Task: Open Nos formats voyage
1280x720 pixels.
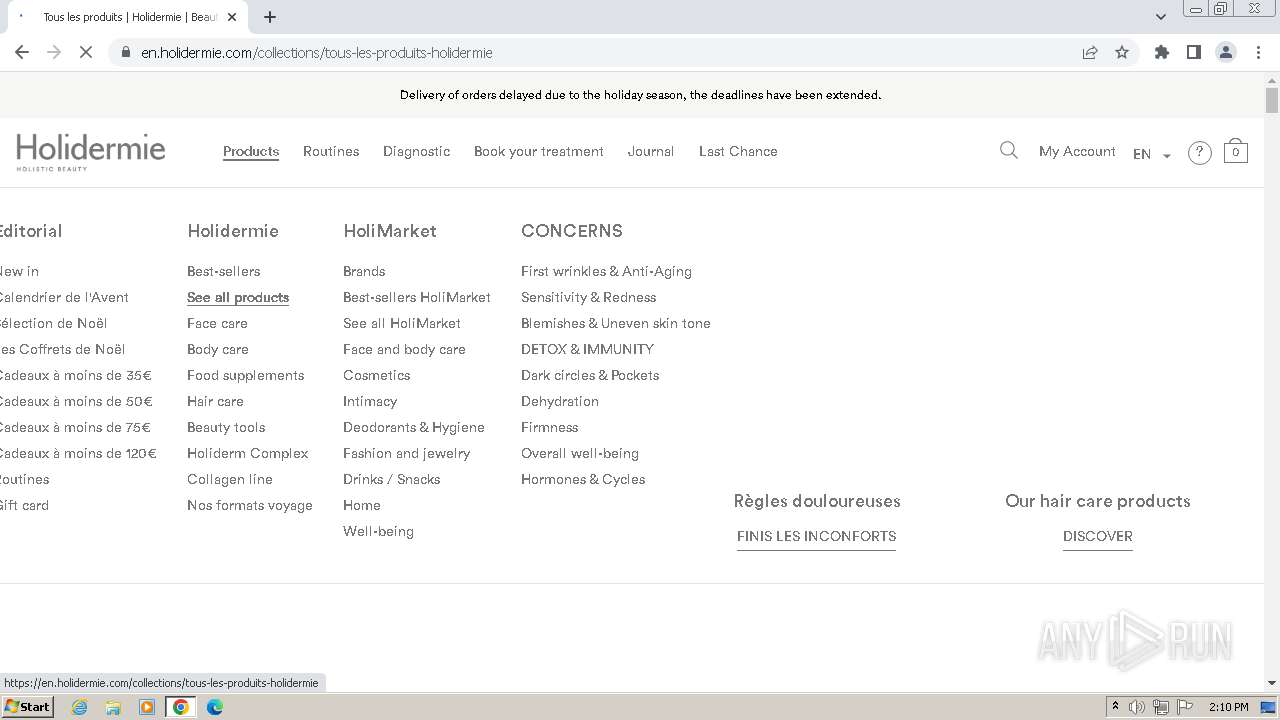Action: point(250,505)
